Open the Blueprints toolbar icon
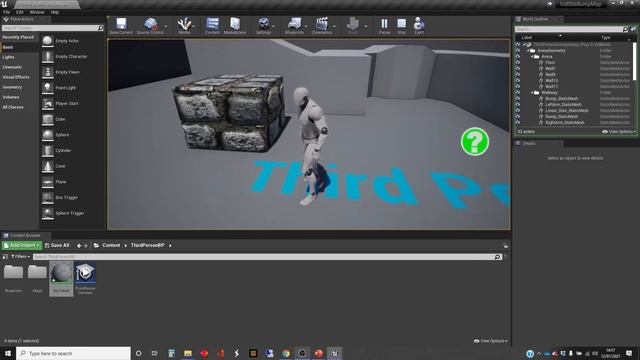This screenshot has height=360, width=640. 294,26
